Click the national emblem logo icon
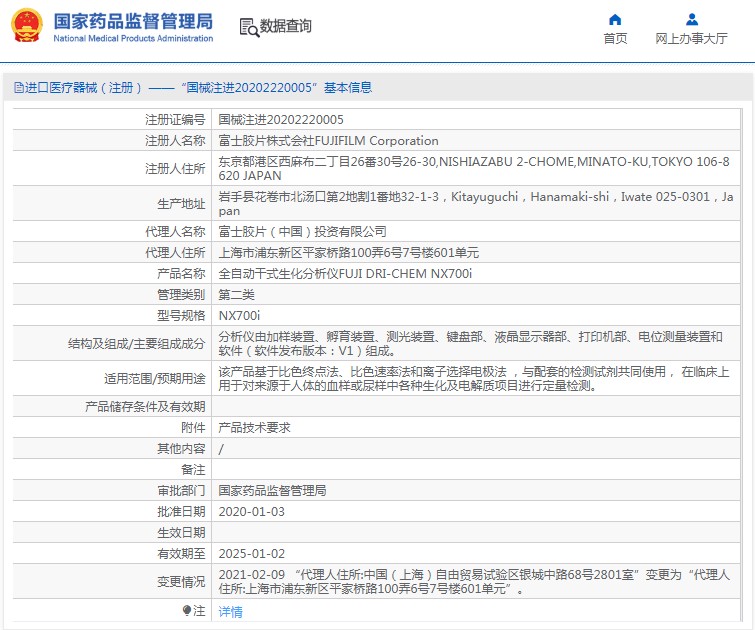 (x=26, y=26)
